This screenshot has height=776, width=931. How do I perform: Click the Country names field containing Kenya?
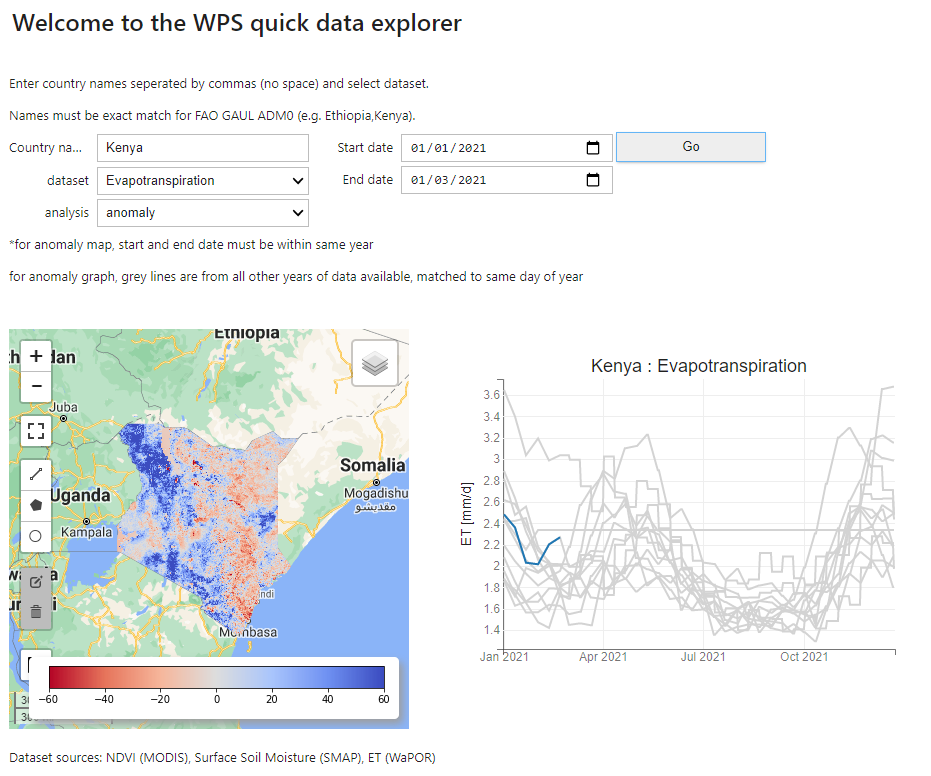[x=203, y=148]
